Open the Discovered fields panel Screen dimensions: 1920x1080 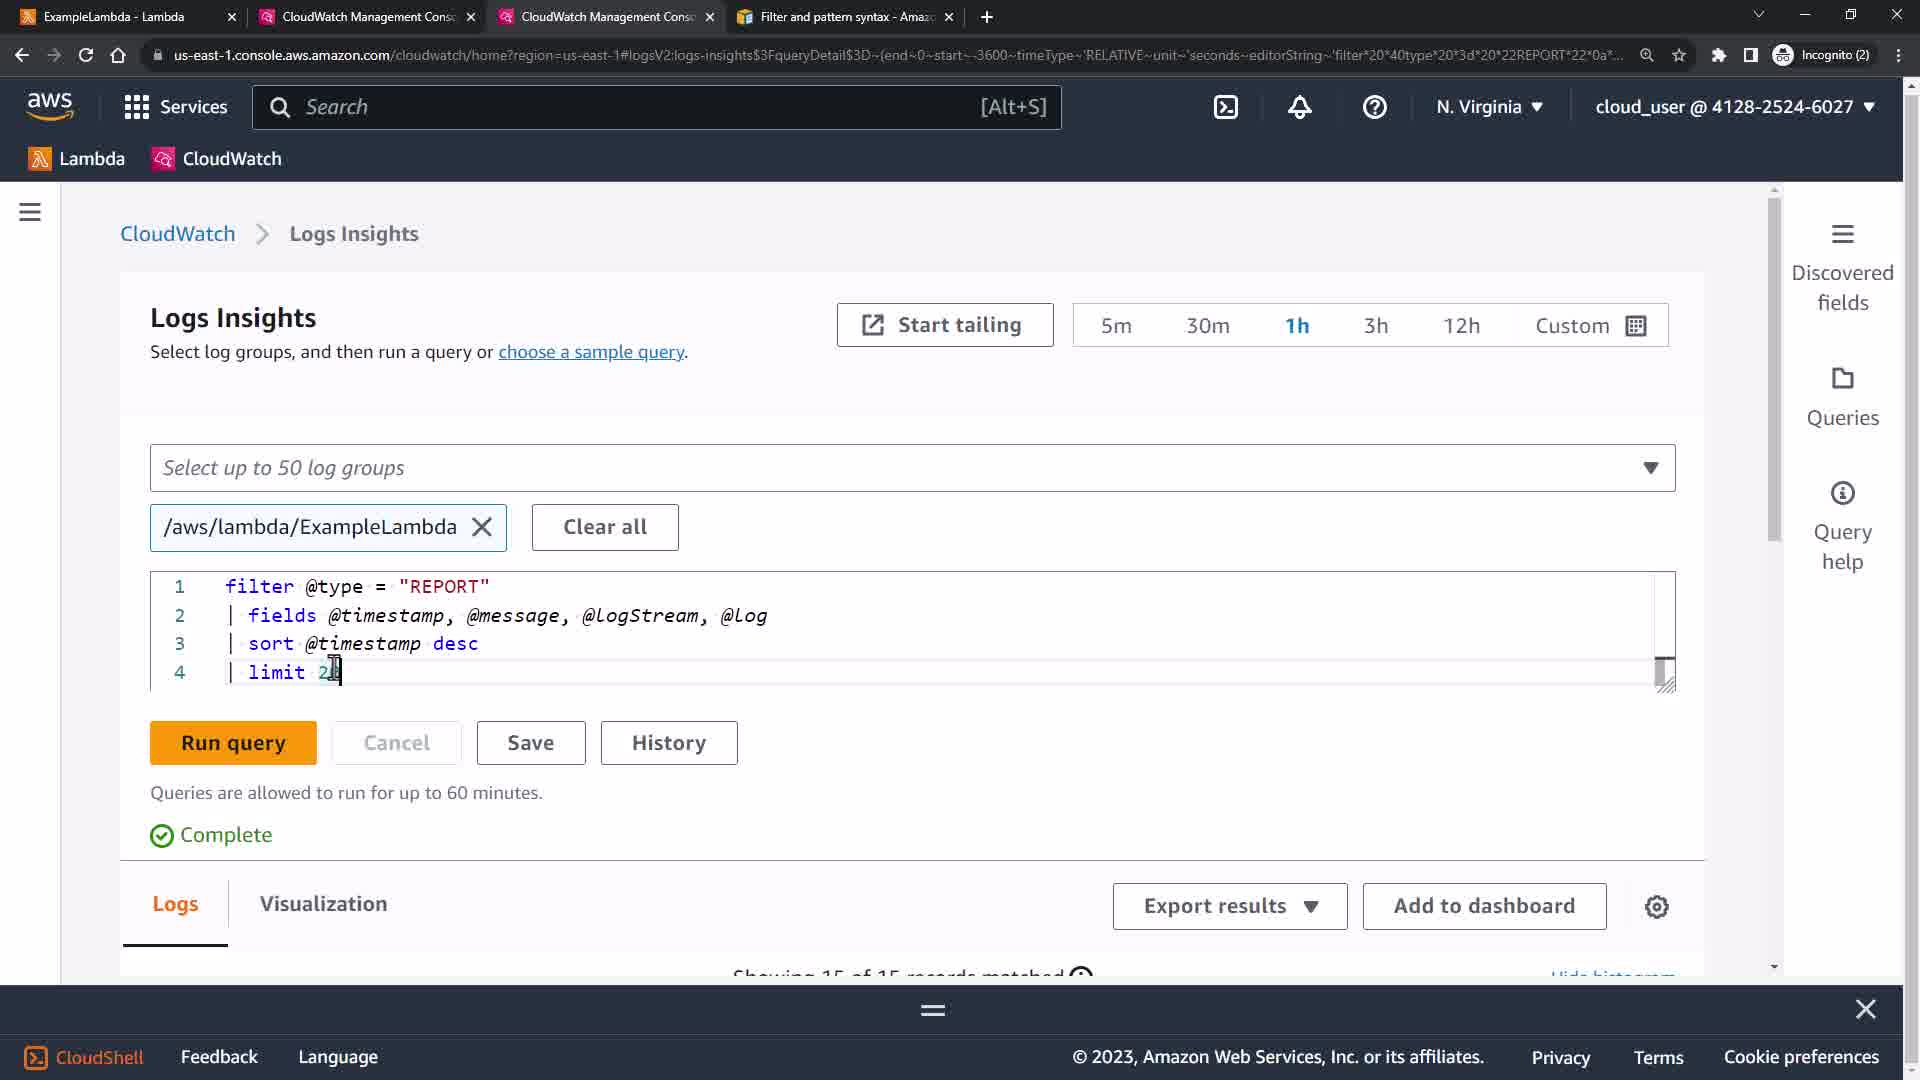pos(1841,268)
